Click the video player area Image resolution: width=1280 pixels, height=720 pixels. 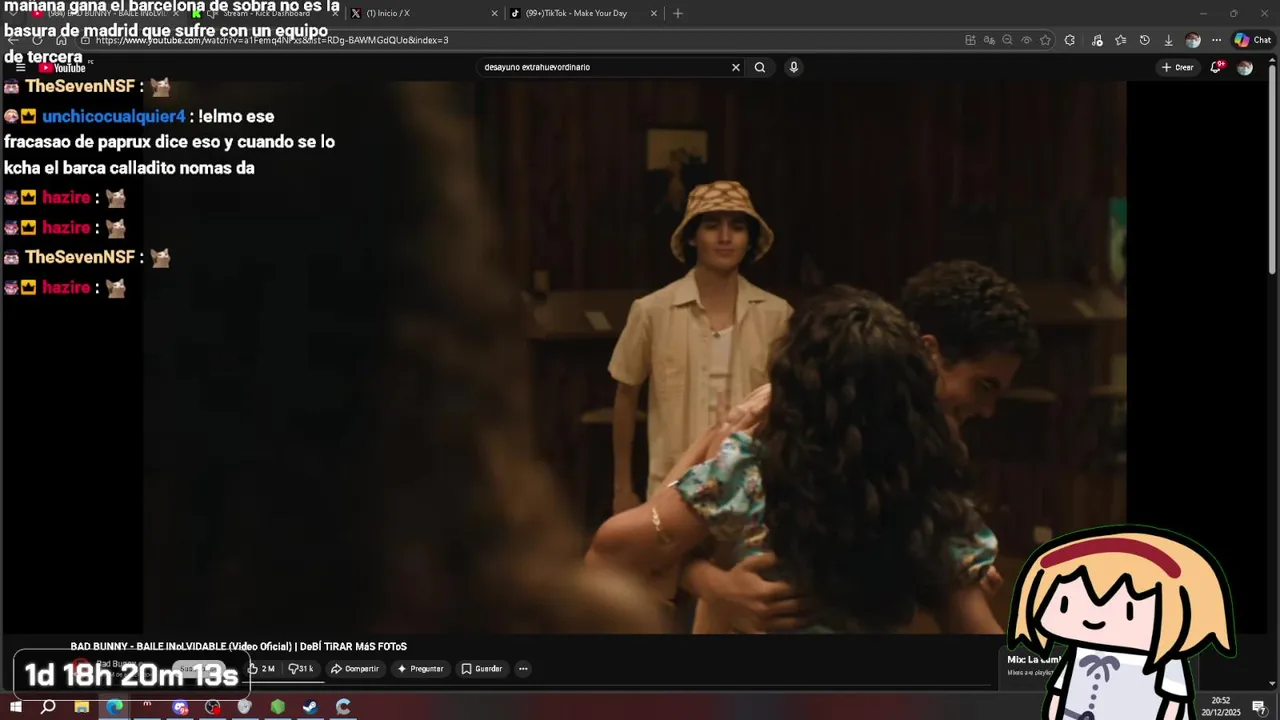tap(635, 357)
